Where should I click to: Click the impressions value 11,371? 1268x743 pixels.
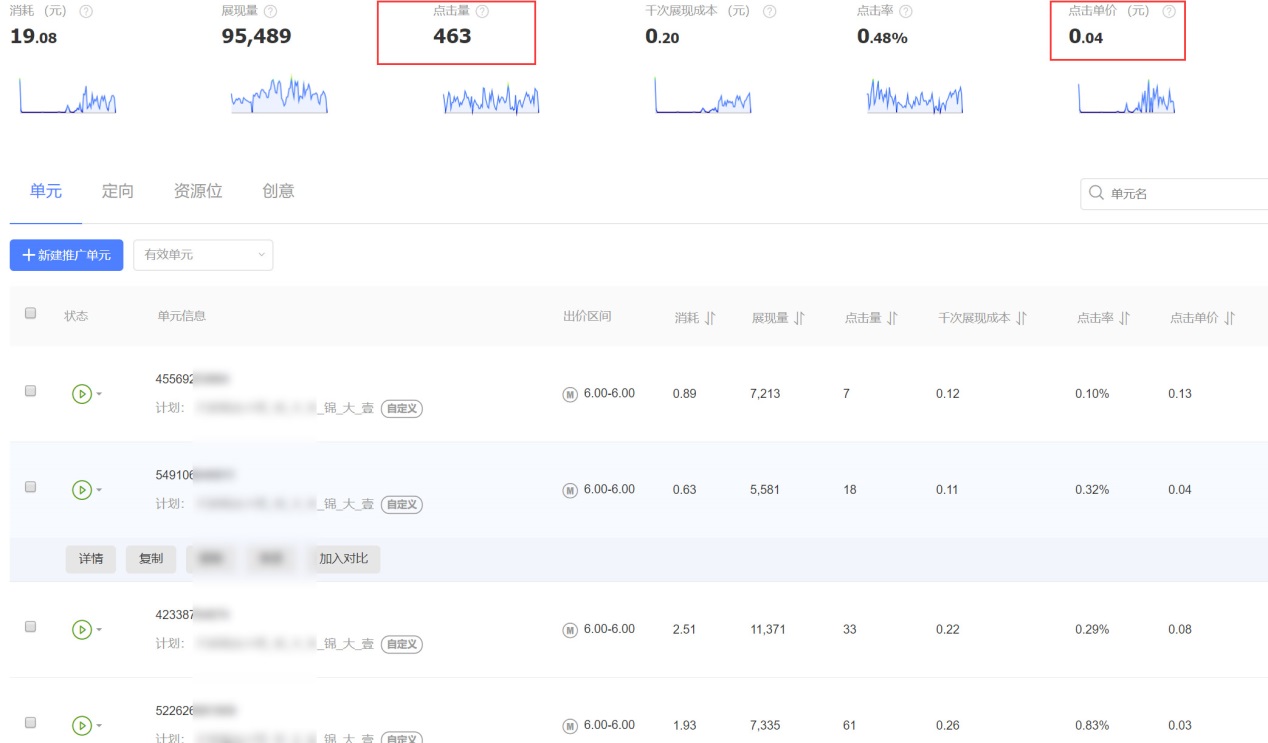coord(769,630)
